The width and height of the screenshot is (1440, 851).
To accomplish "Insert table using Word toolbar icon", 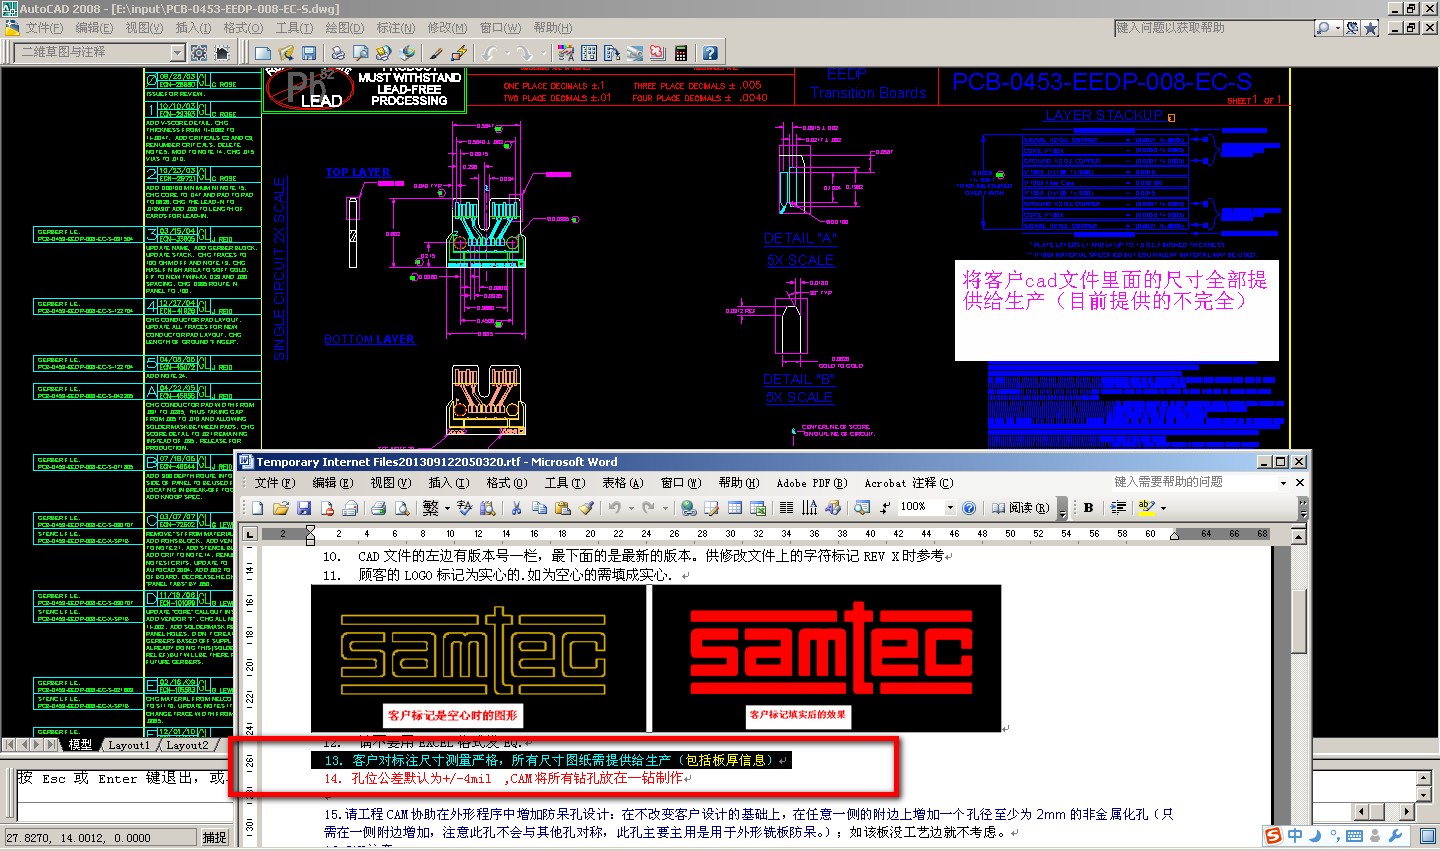I will 733,508.
